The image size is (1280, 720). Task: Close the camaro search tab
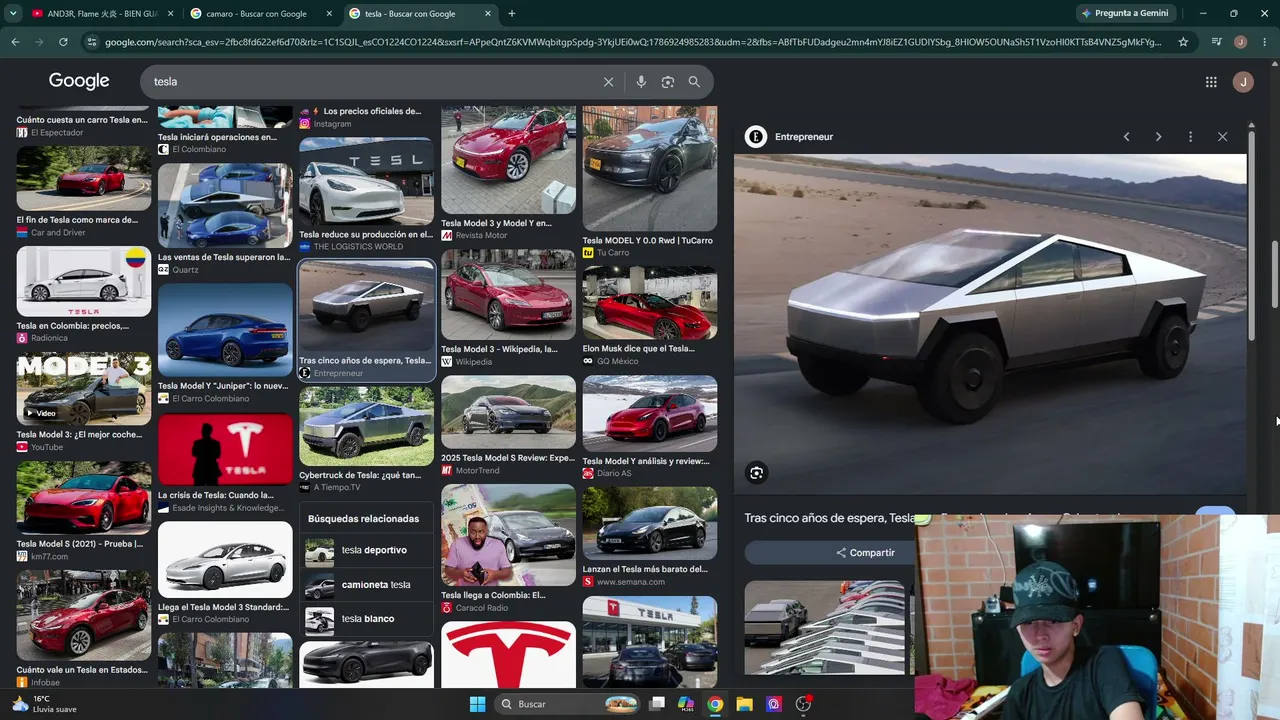[x=329, y=14]
